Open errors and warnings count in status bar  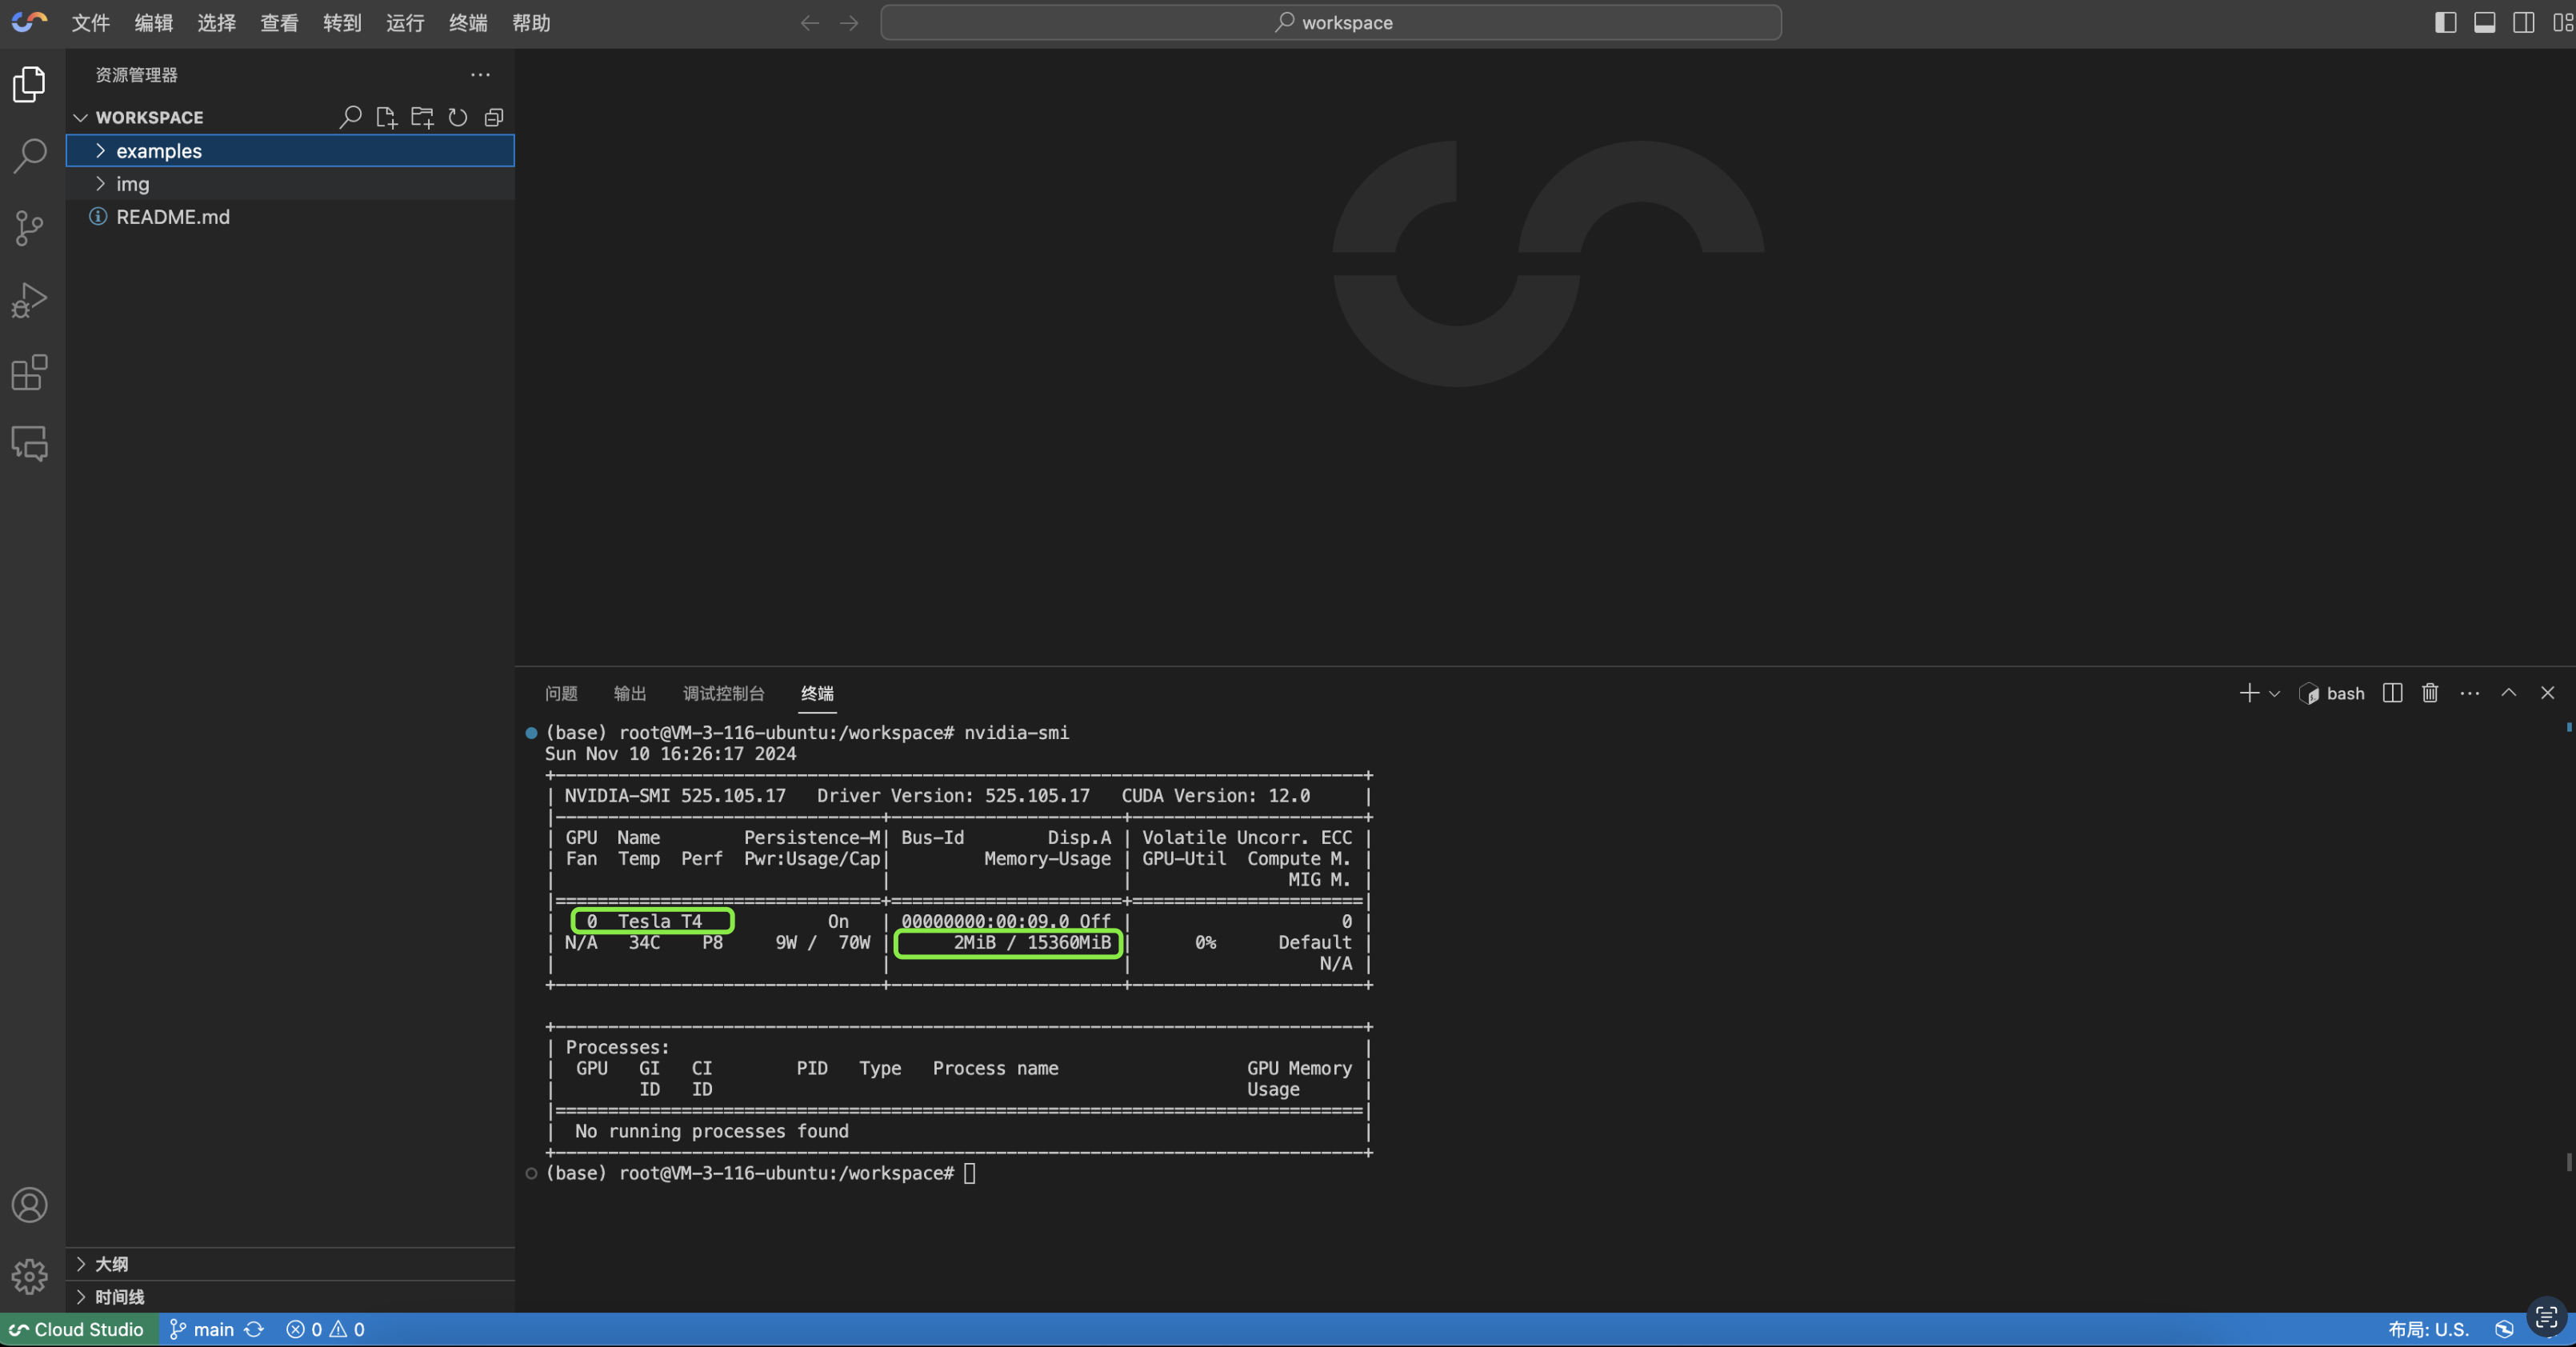pyautogui.click(x=326, y=1329)
